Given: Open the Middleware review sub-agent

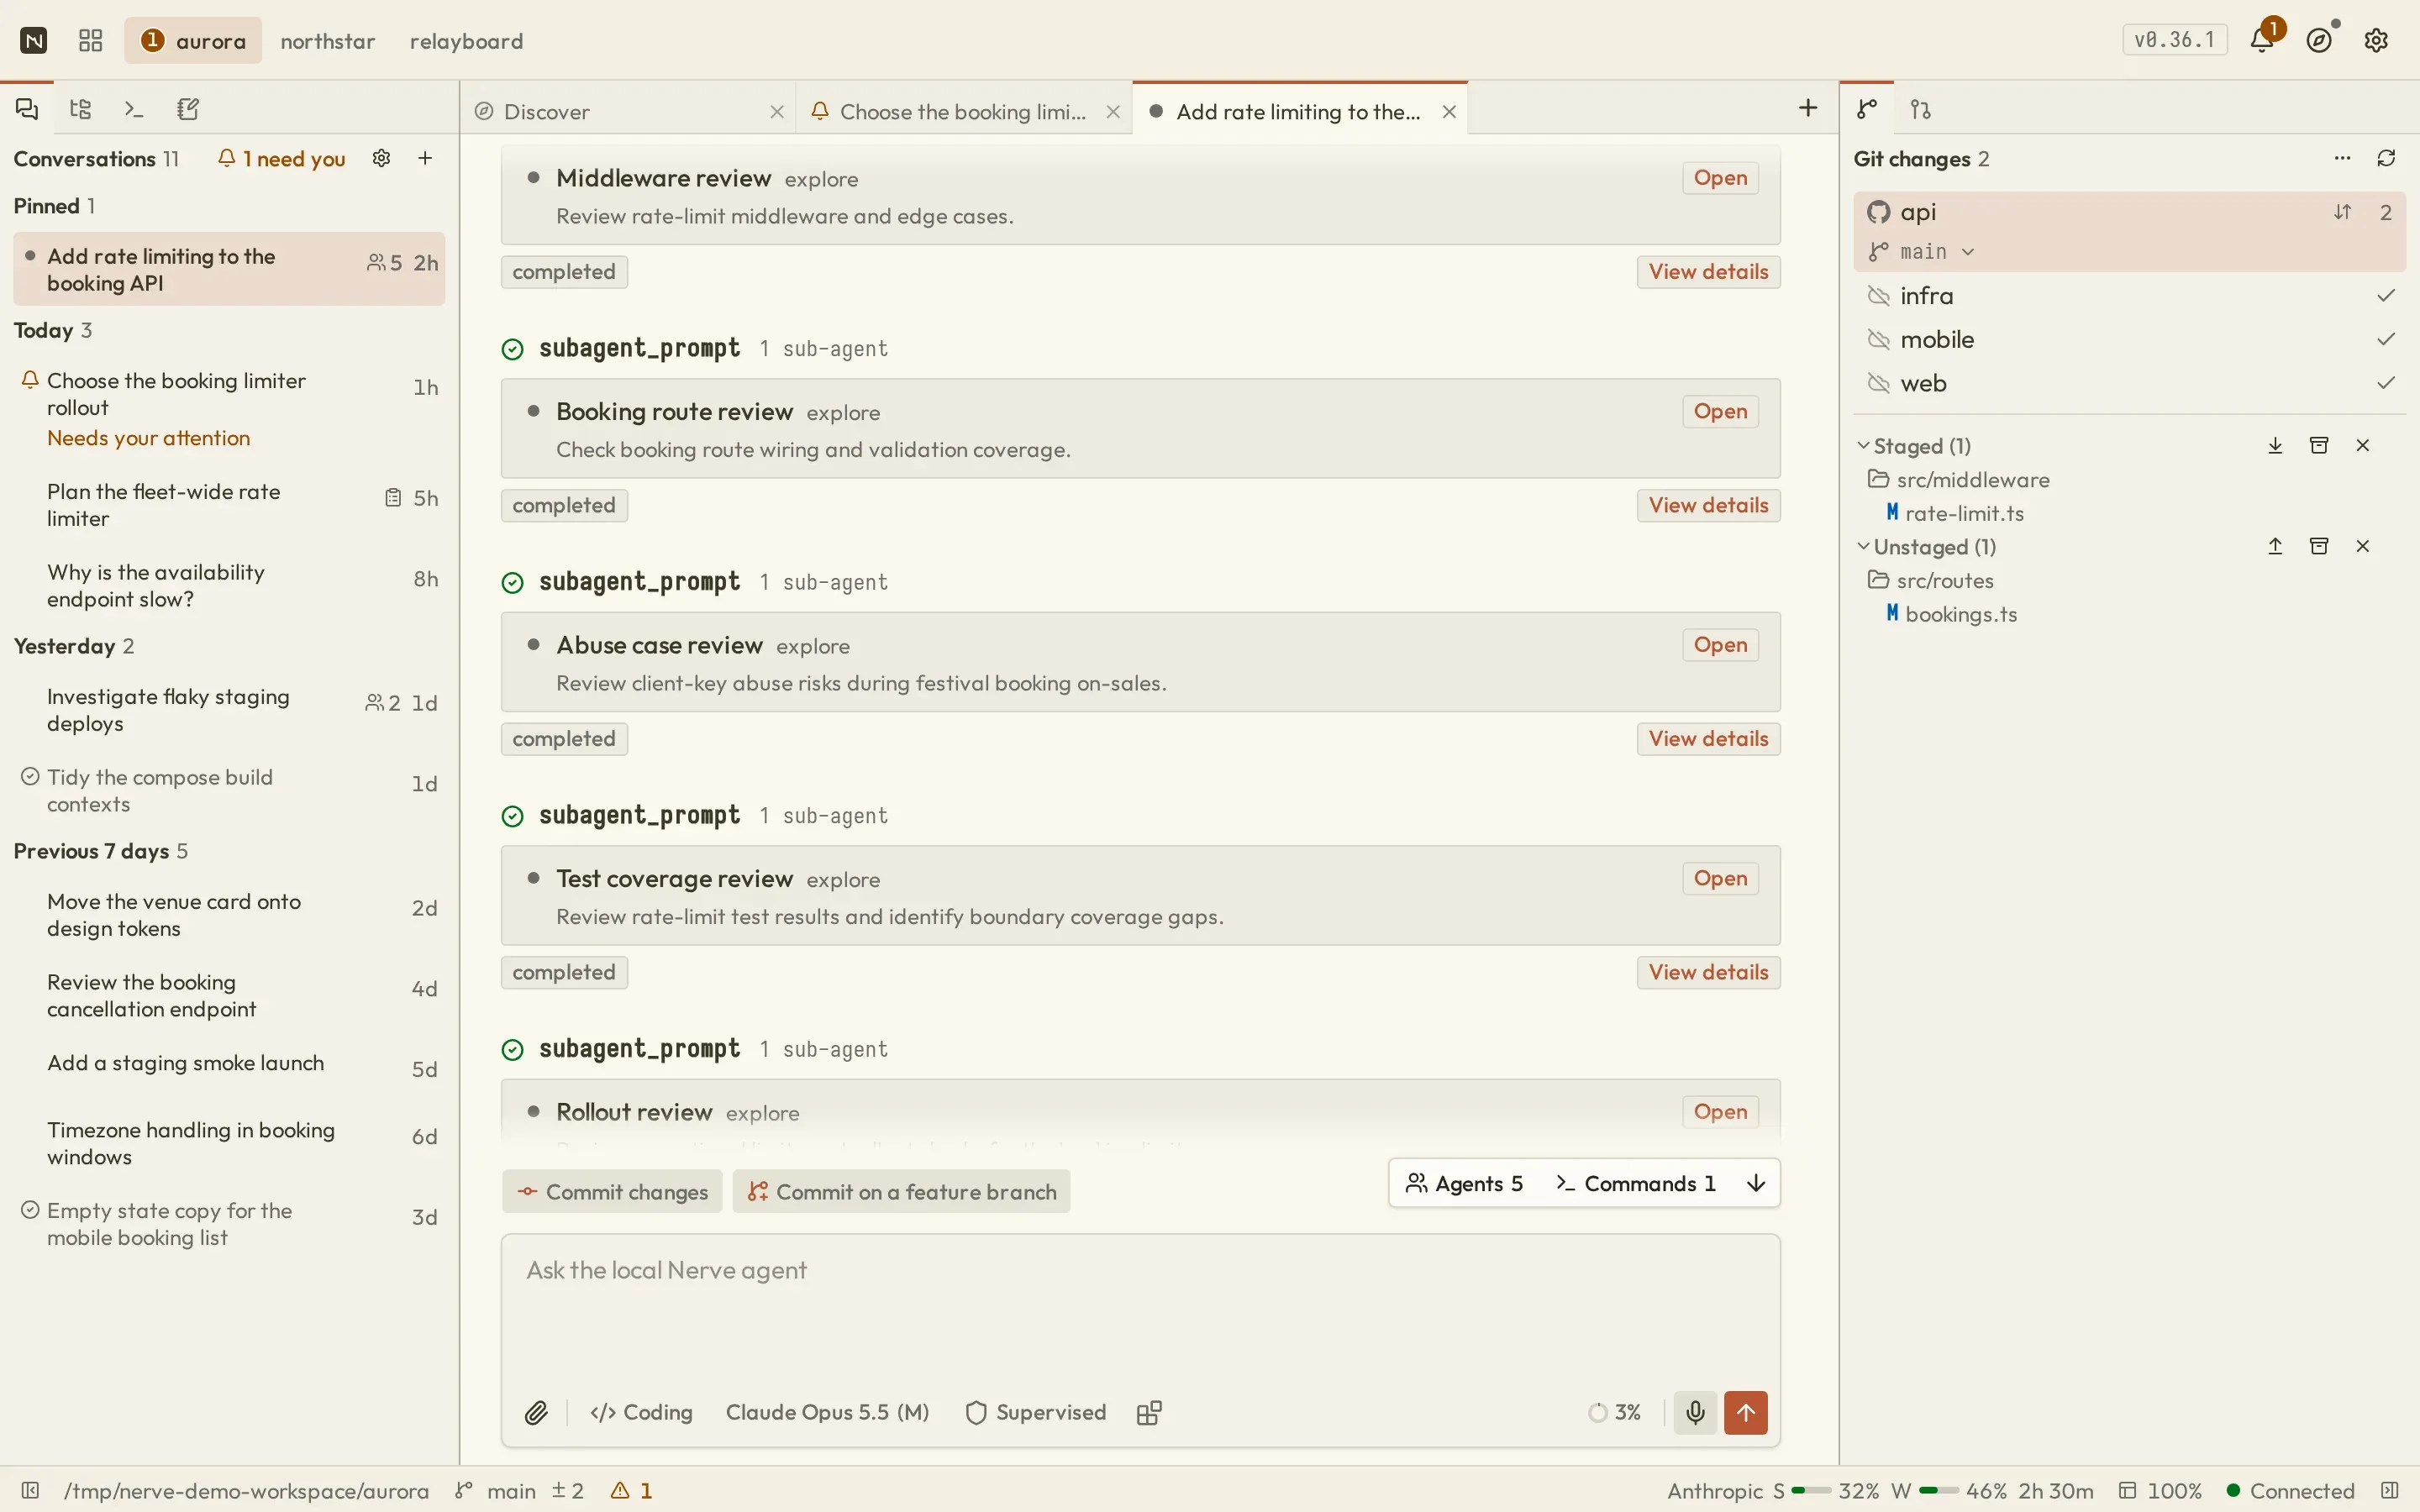Looking at the screenshot, I should tap(1720, 178).
